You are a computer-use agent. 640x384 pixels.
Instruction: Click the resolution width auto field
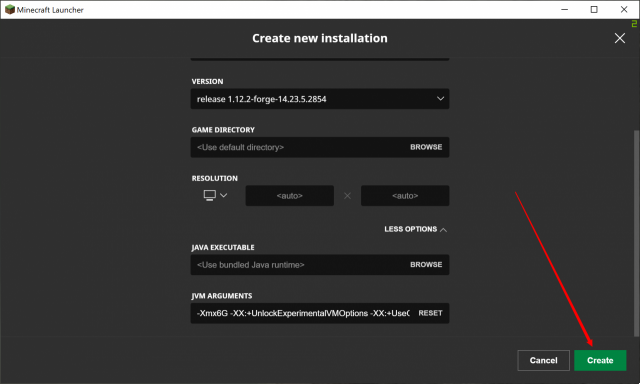289,196
